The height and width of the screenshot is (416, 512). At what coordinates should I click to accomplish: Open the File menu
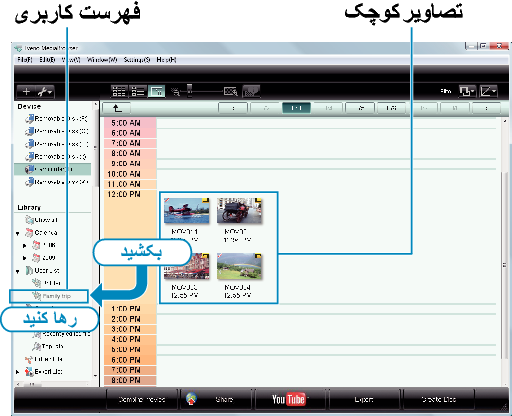[x=24, y=60]
